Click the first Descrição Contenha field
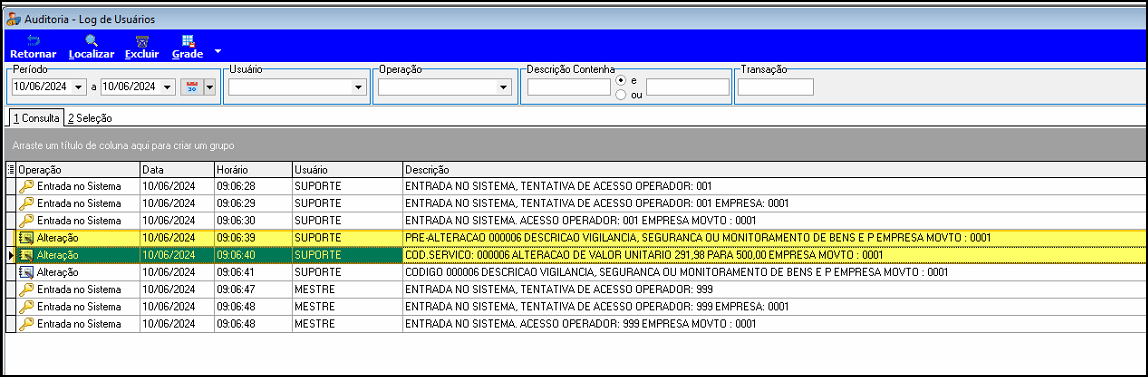The height and width of the screenshot is (377, 1148). click(569, 87)
